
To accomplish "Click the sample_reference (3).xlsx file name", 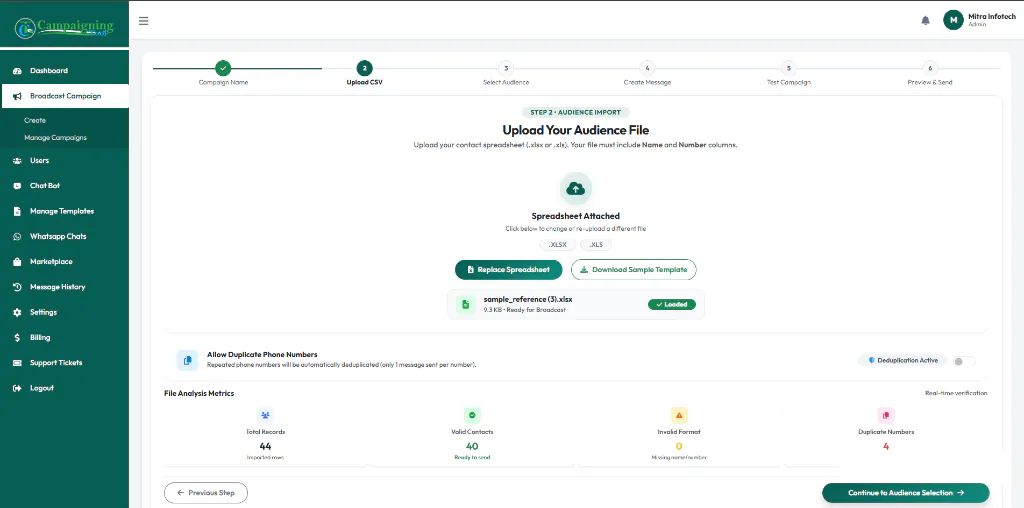I will pyautogui.click(x=528, y=299).
